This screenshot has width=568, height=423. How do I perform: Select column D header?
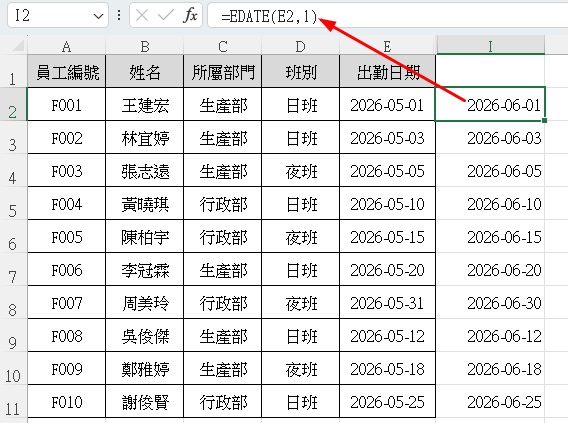tap(301, 46)
